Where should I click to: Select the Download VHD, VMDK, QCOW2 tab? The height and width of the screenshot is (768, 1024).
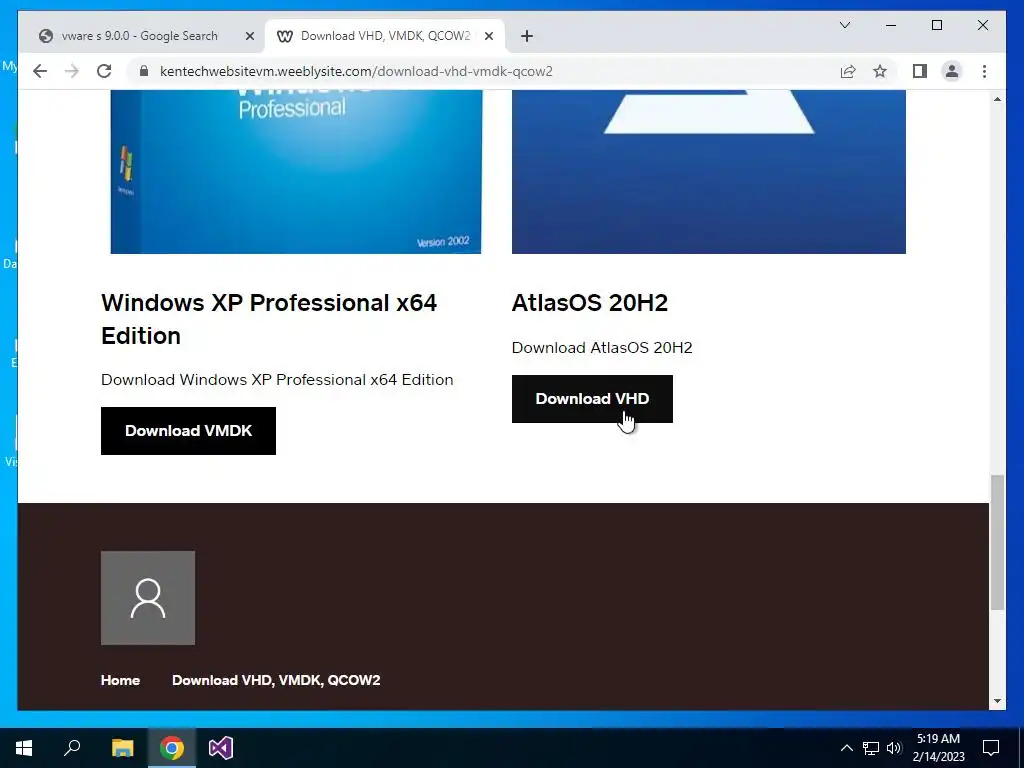385,36
